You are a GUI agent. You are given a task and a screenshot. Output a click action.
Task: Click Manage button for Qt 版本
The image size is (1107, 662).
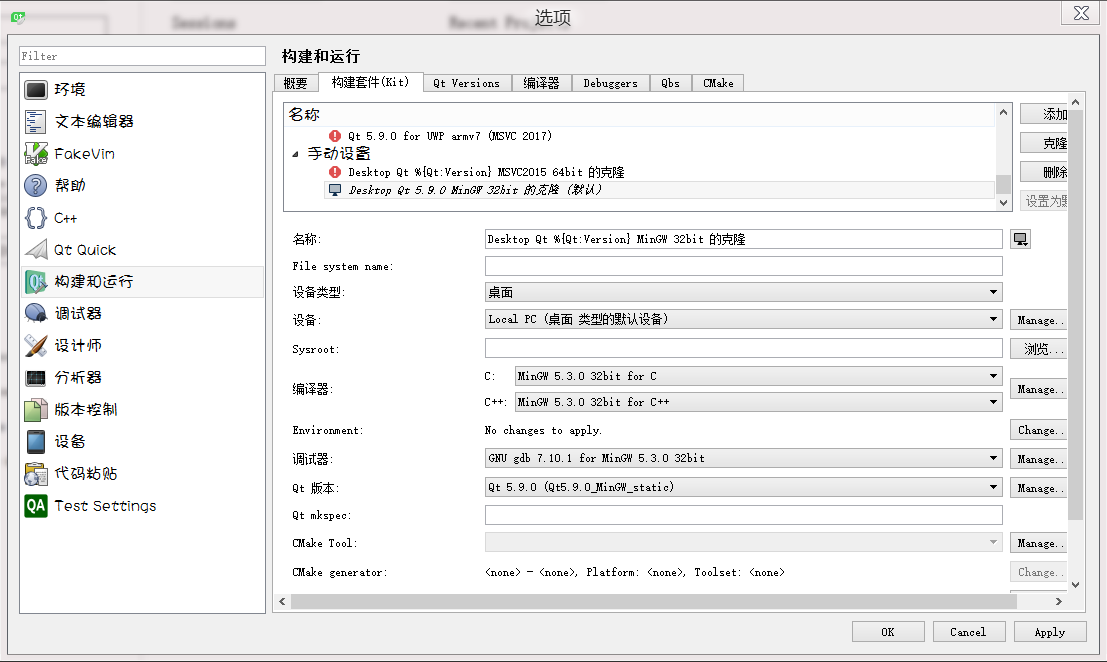[1039, 488]
